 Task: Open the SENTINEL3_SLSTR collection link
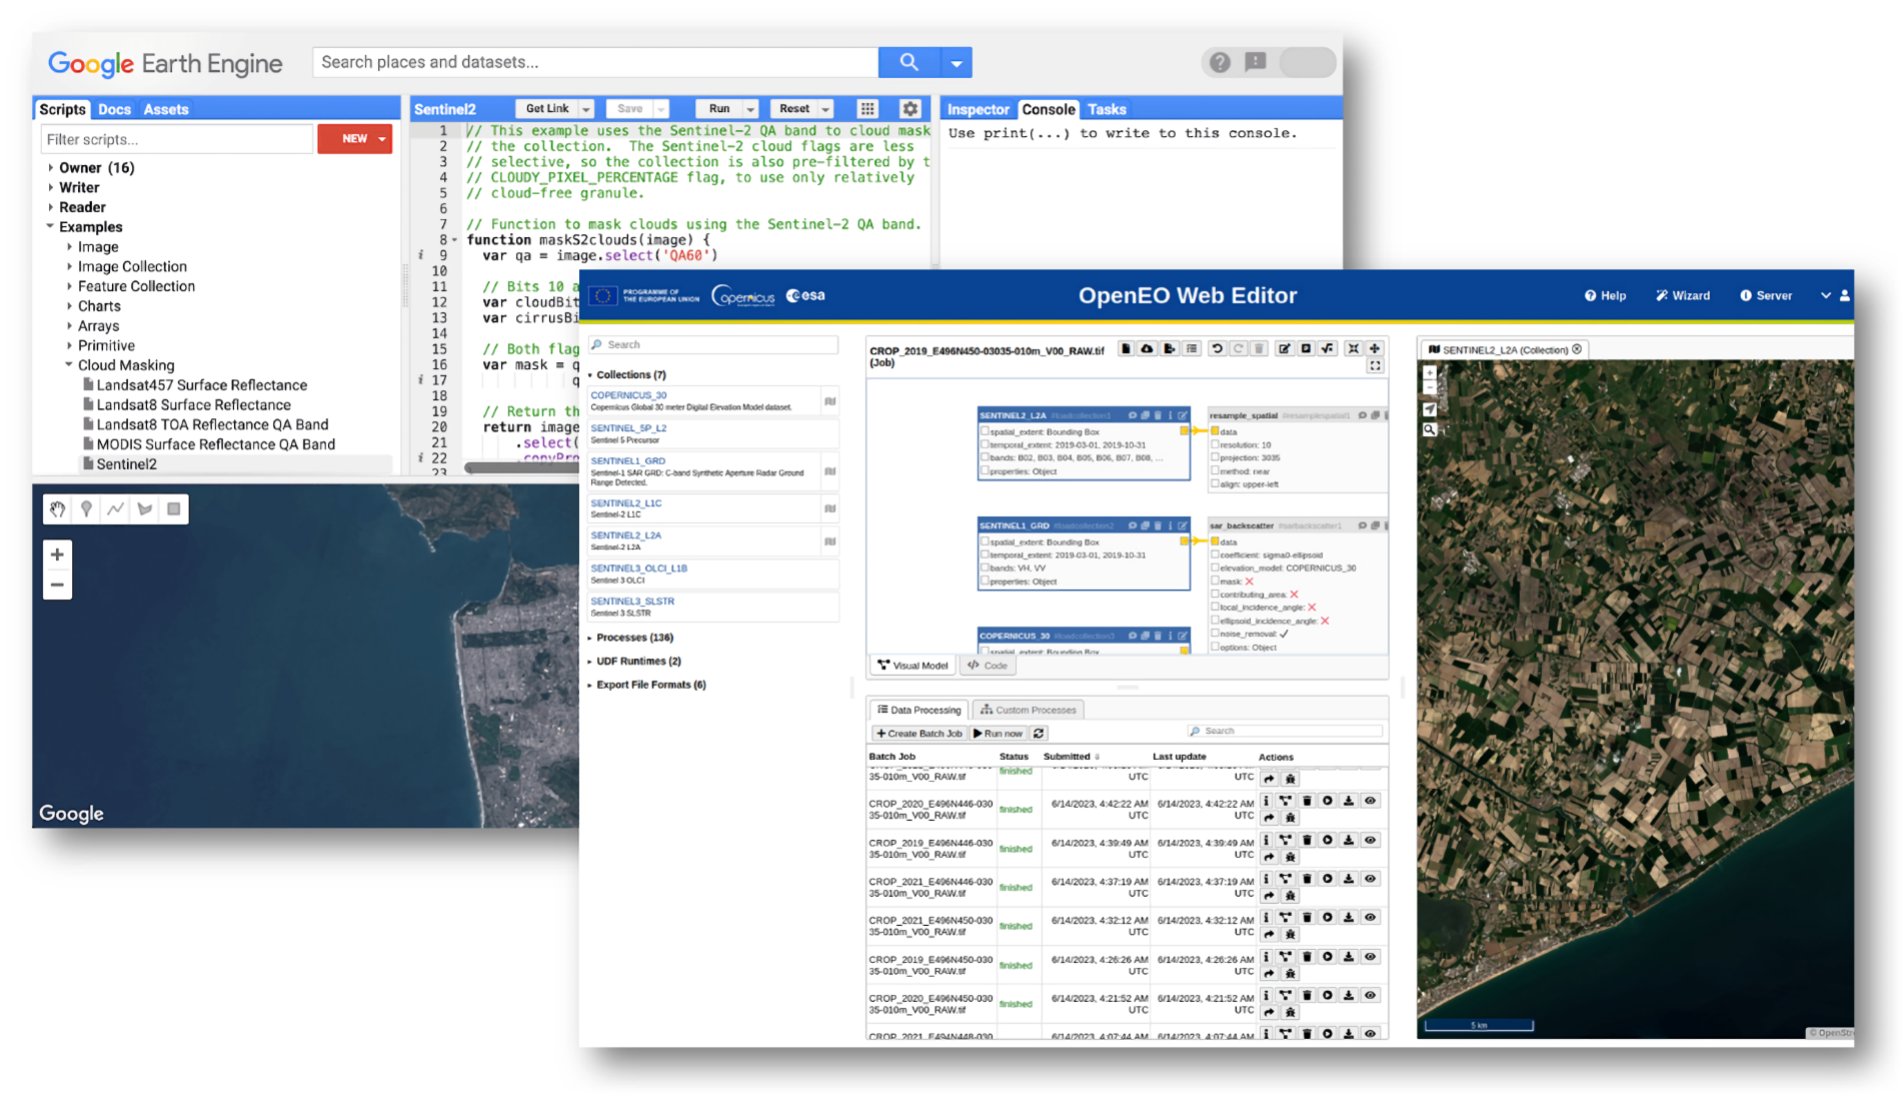[x=633, y=602]
